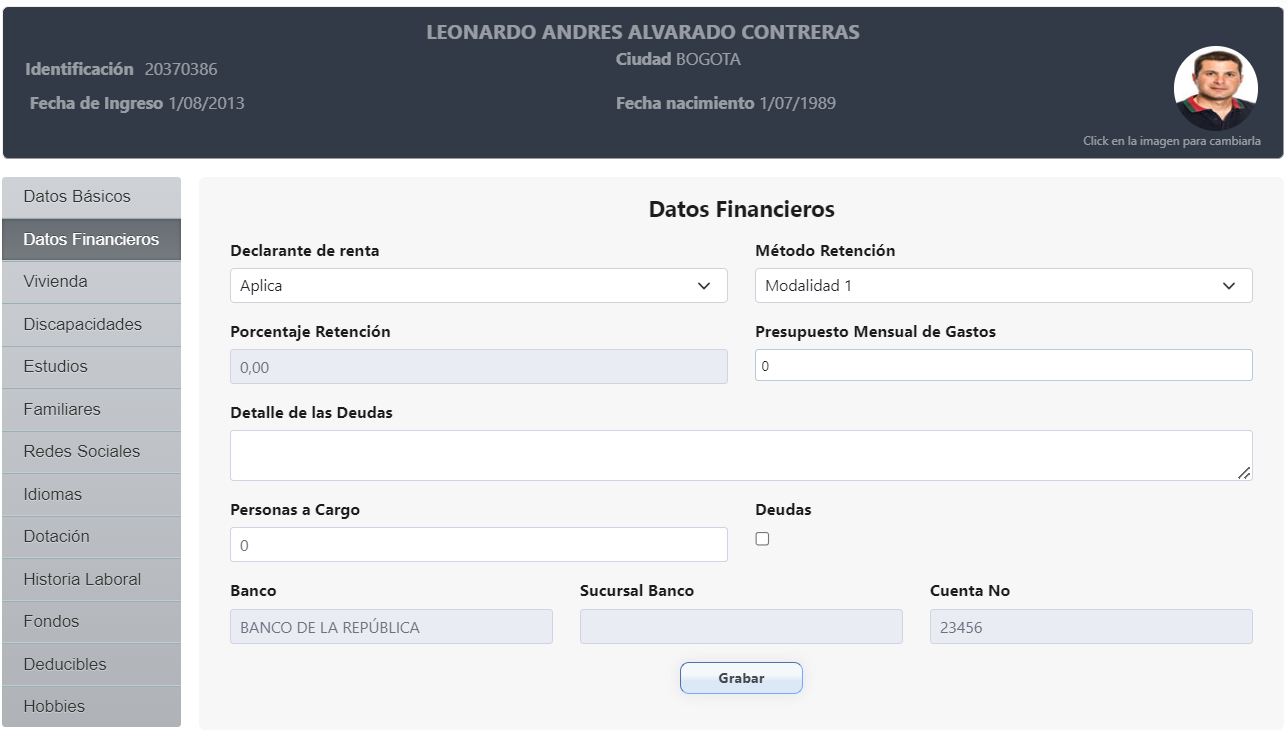Click the profile photo to change it

[1216, 88]
